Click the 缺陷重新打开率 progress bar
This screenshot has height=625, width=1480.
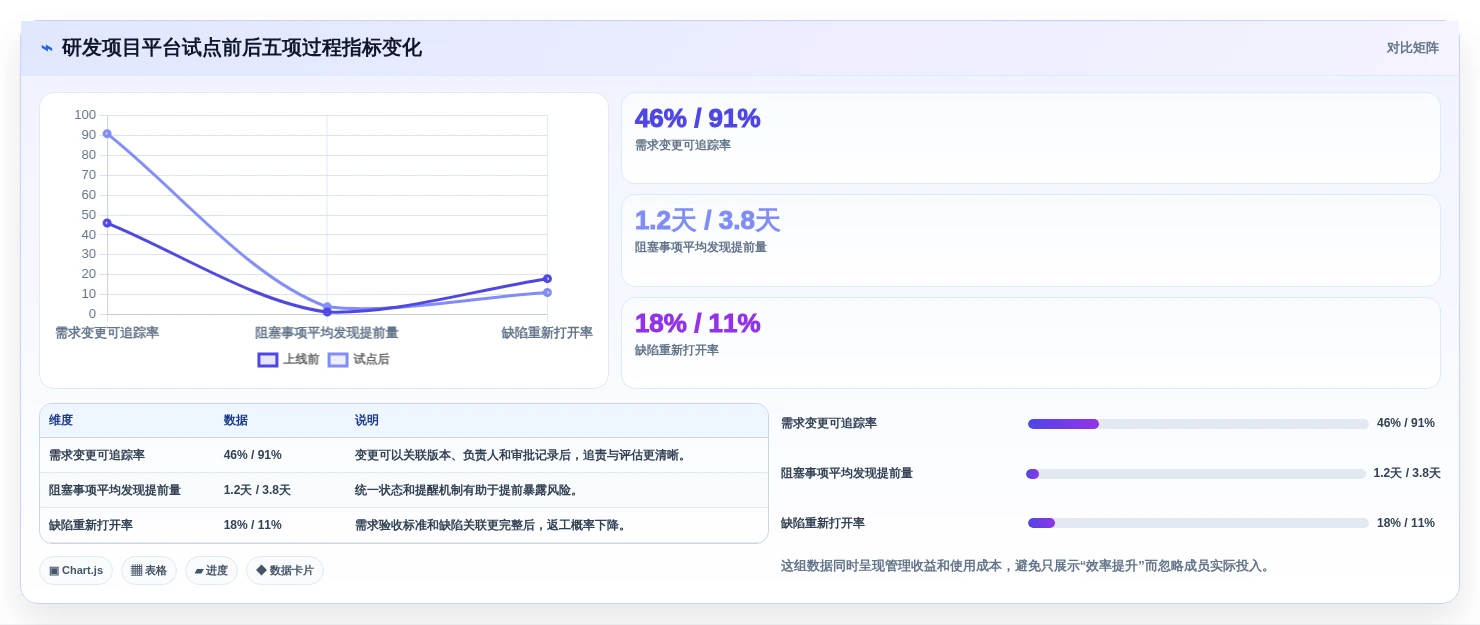point(1198,523)
